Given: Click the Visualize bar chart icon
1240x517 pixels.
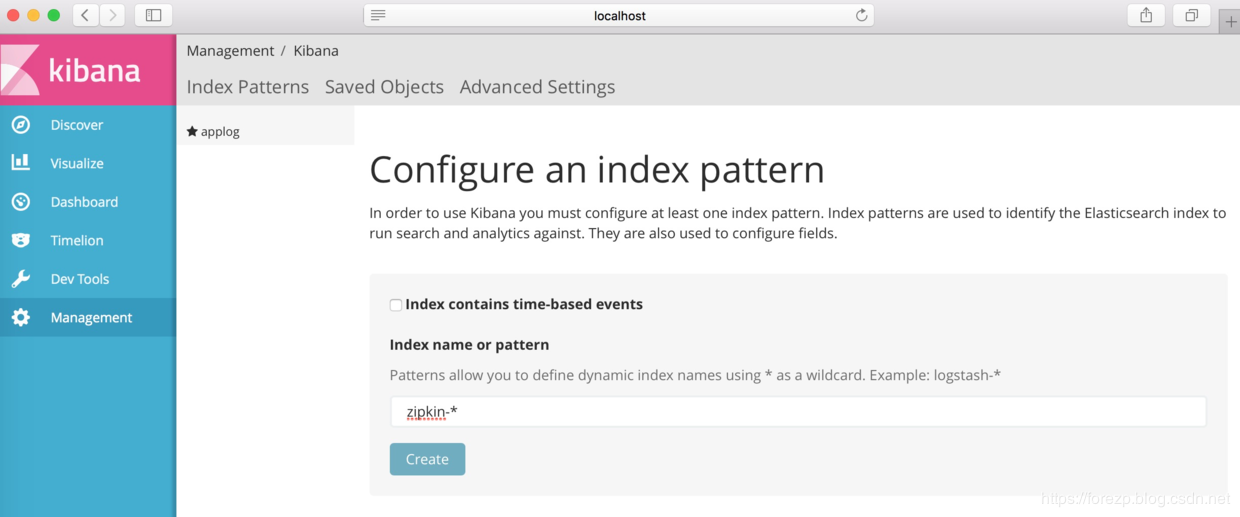Looking at the screenshot, I should [x=20, y=163].
